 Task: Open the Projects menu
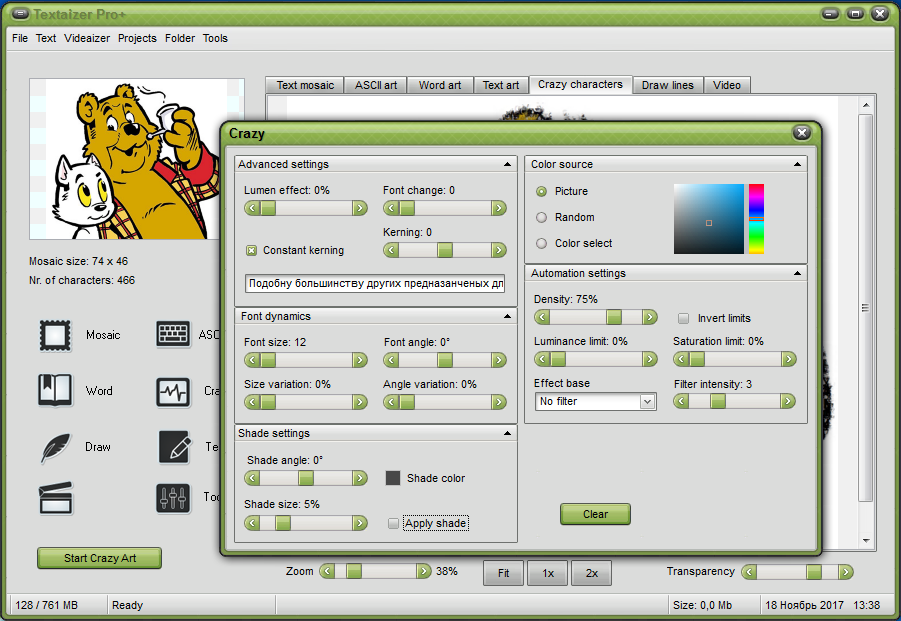click(137, 38)
